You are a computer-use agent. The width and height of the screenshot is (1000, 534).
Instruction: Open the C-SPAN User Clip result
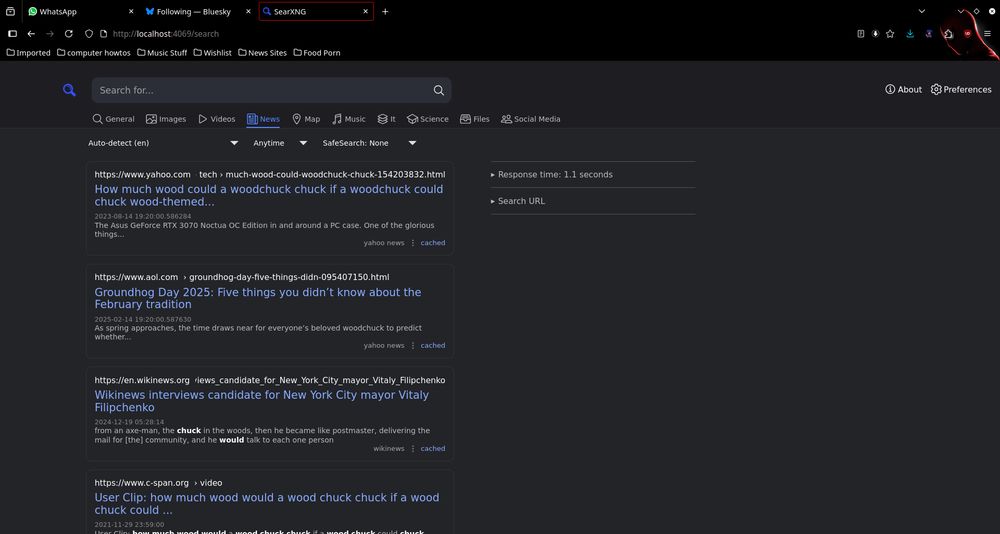click(267, 504)
